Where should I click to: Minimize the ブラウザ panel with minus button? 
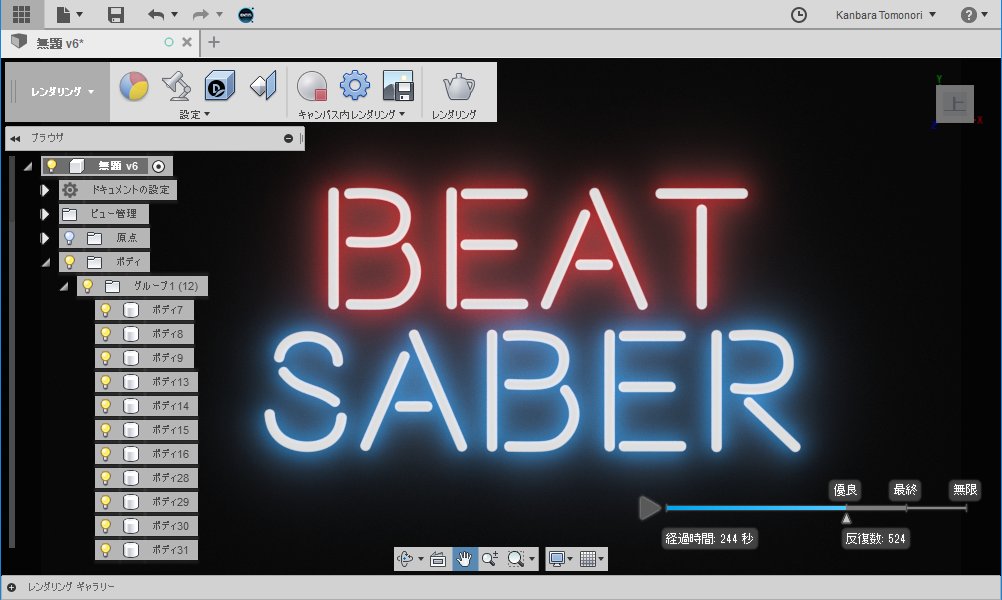(x=288, y=138)
